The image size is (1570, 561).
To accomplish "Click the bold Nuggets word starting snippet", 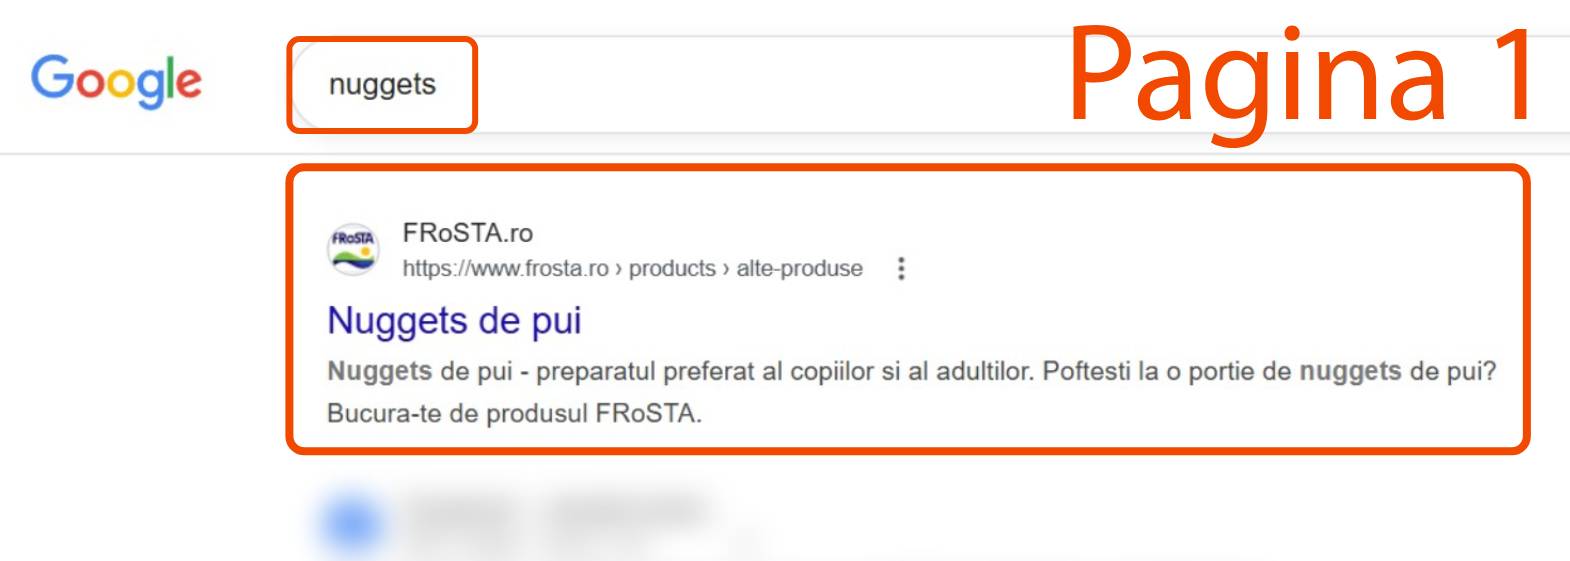I will coord(379,371).
